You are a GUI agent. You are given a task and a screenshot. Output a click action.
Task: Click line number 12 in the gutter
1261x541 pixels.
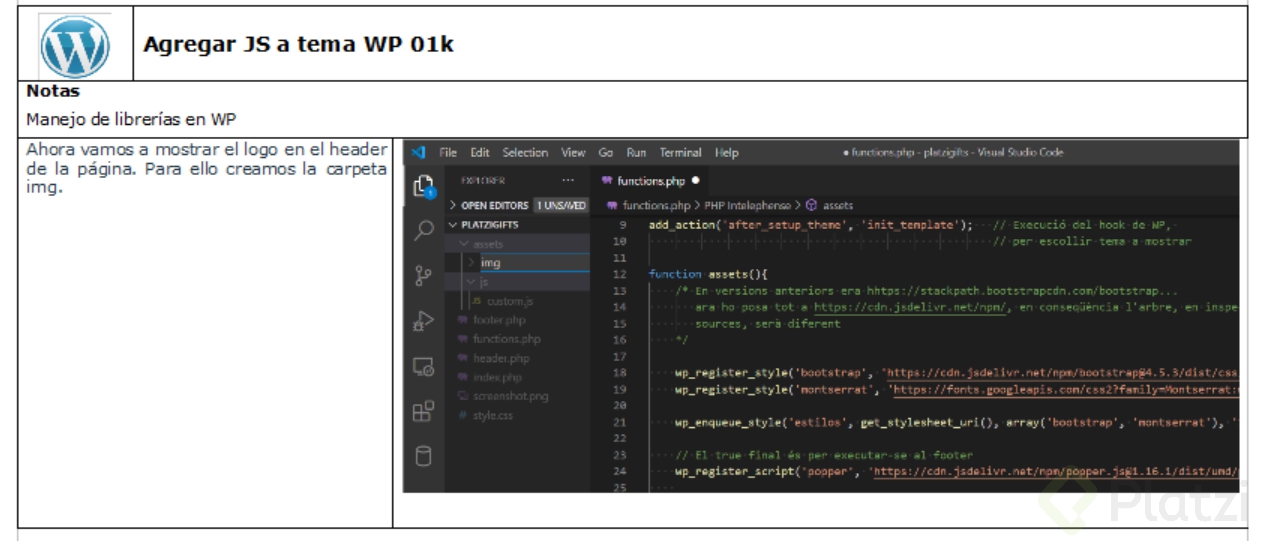pos(619,274)
